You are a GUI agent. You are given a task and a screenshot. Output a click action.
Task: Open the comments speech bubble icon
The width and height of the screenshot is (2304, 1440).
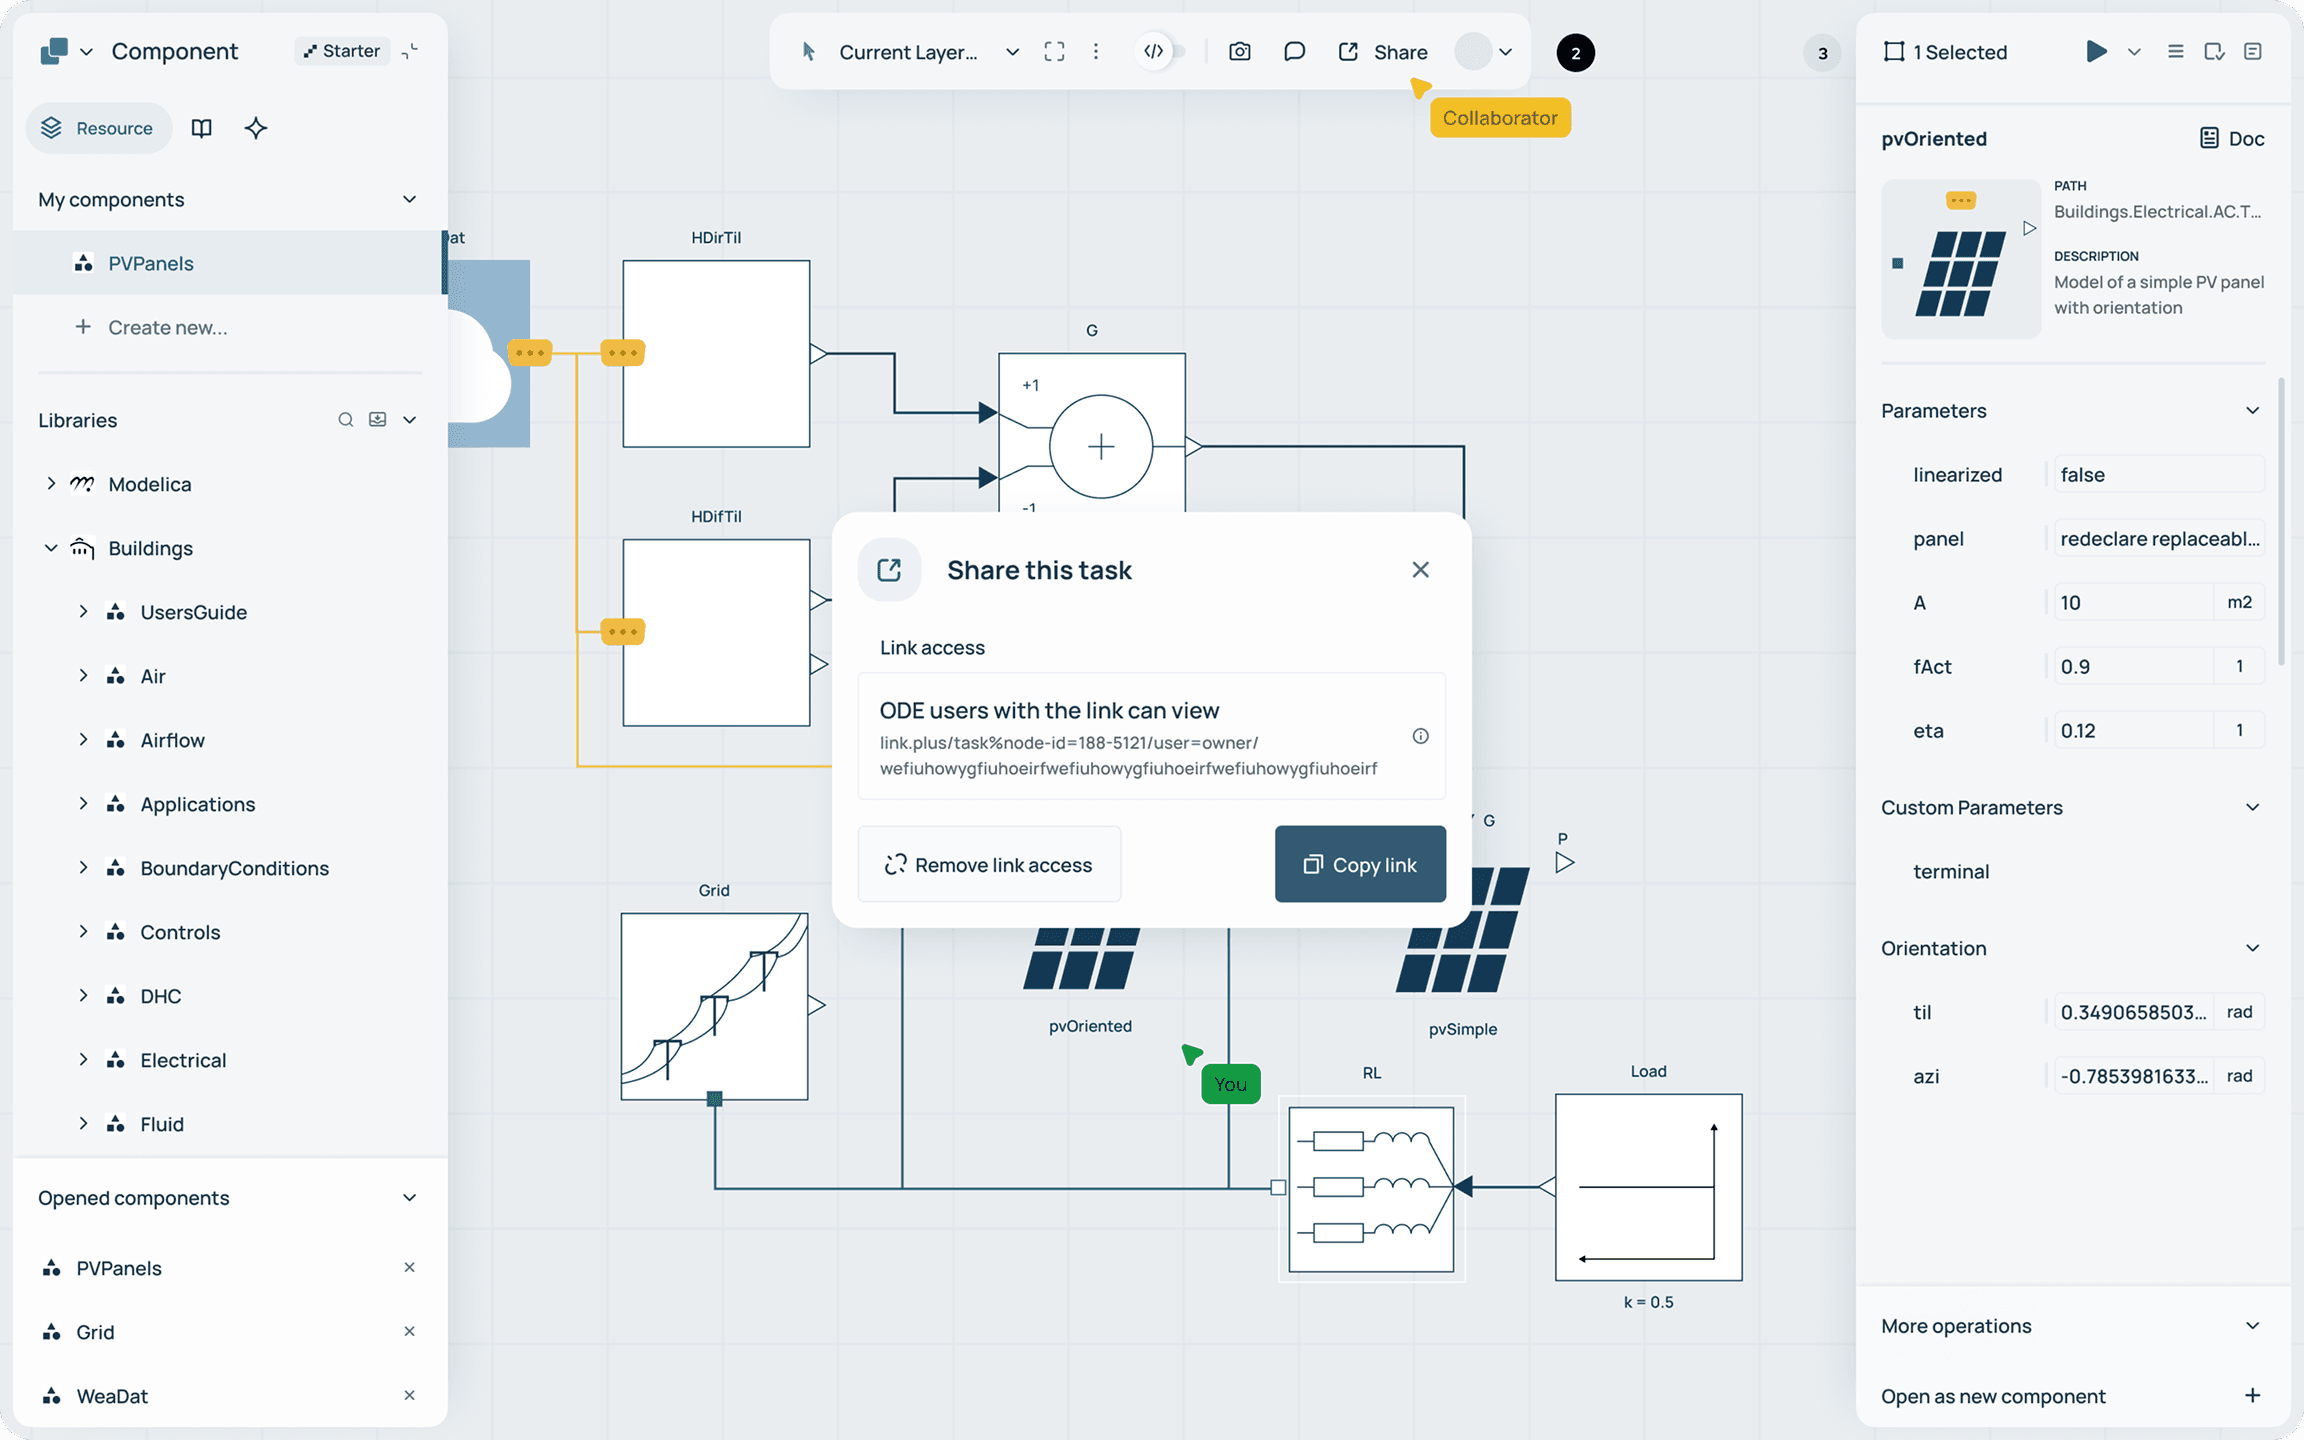pyautogui.click(x=1294, y=52)
